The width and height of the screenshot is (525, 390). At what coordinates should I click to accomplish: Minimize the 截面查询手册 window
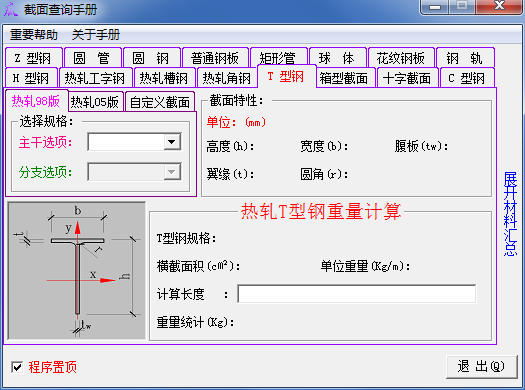[x=435, y=7]
